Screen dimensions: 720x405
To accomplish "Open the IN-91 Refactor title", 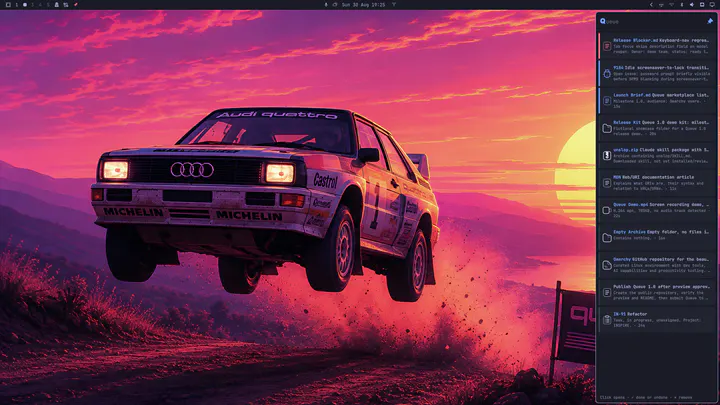I will pos(630,314).
